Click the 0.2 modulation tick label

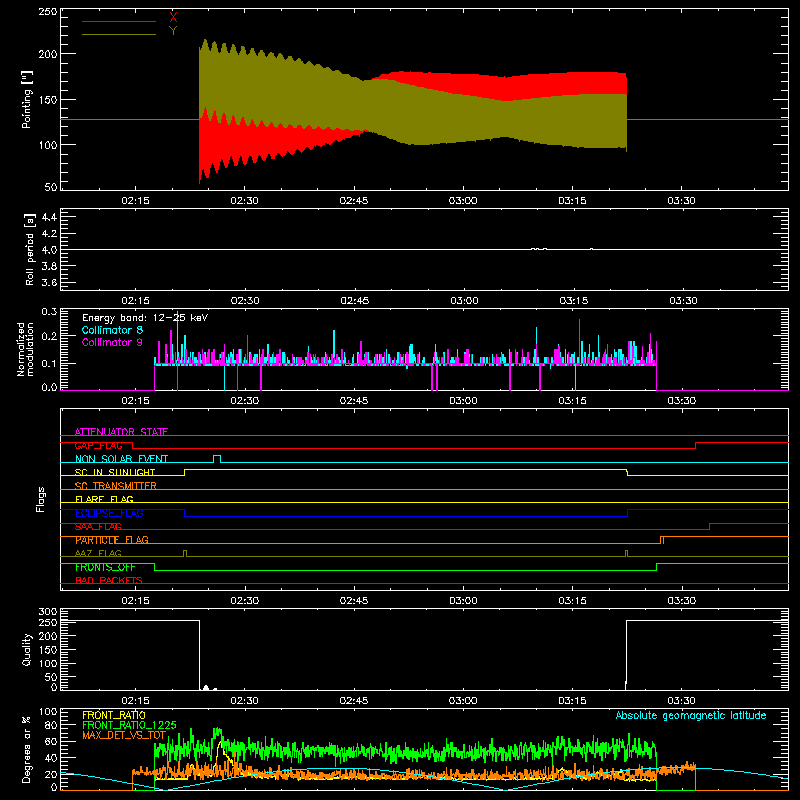pyautogui.click(x=49, y=336)
